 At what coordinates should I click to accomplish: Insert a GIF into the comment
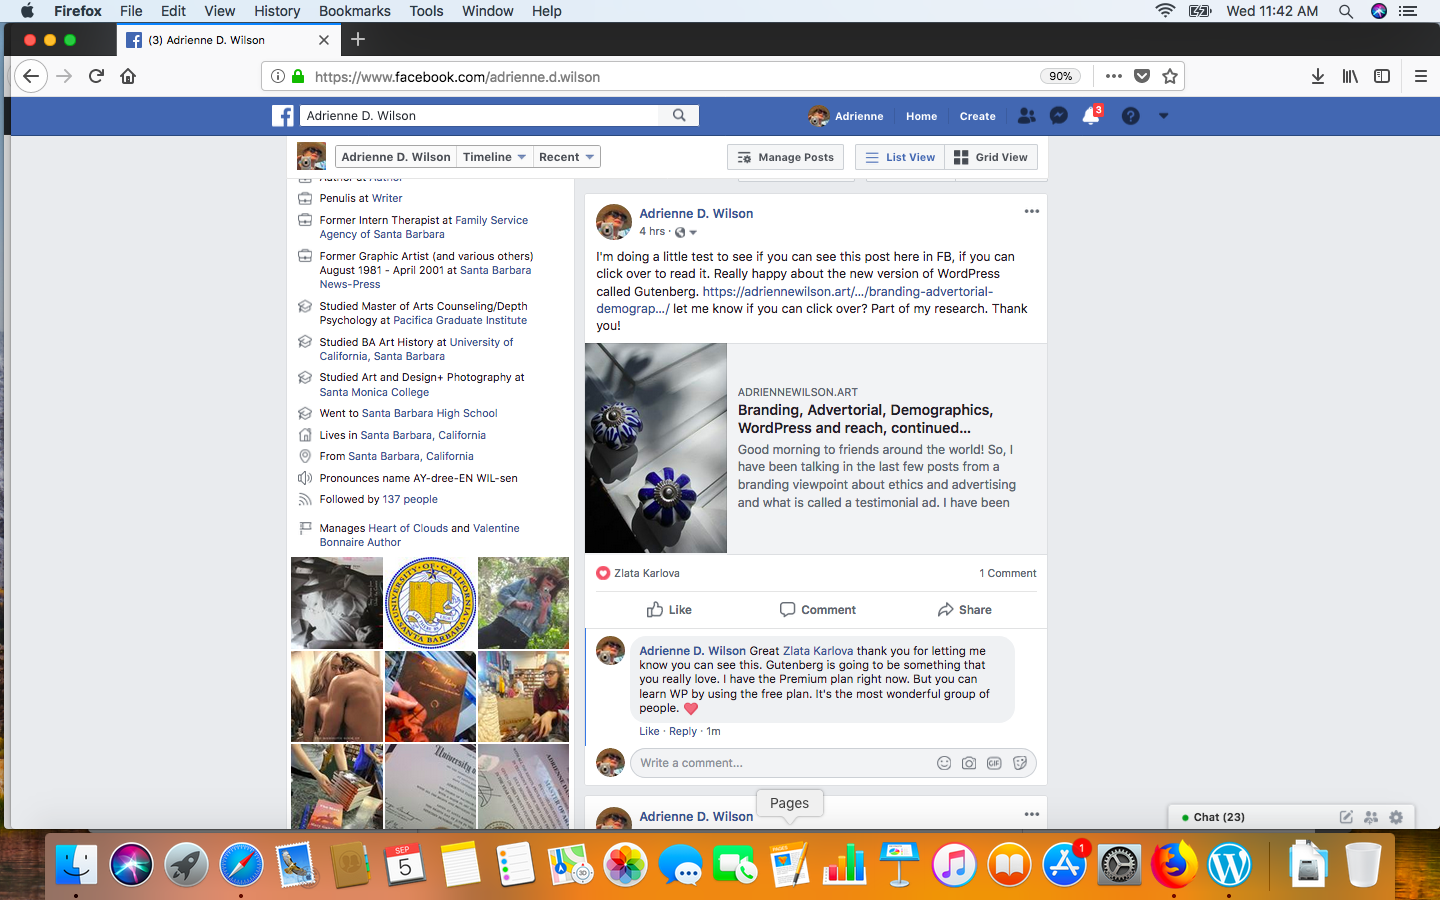click(x=994, y=763)
